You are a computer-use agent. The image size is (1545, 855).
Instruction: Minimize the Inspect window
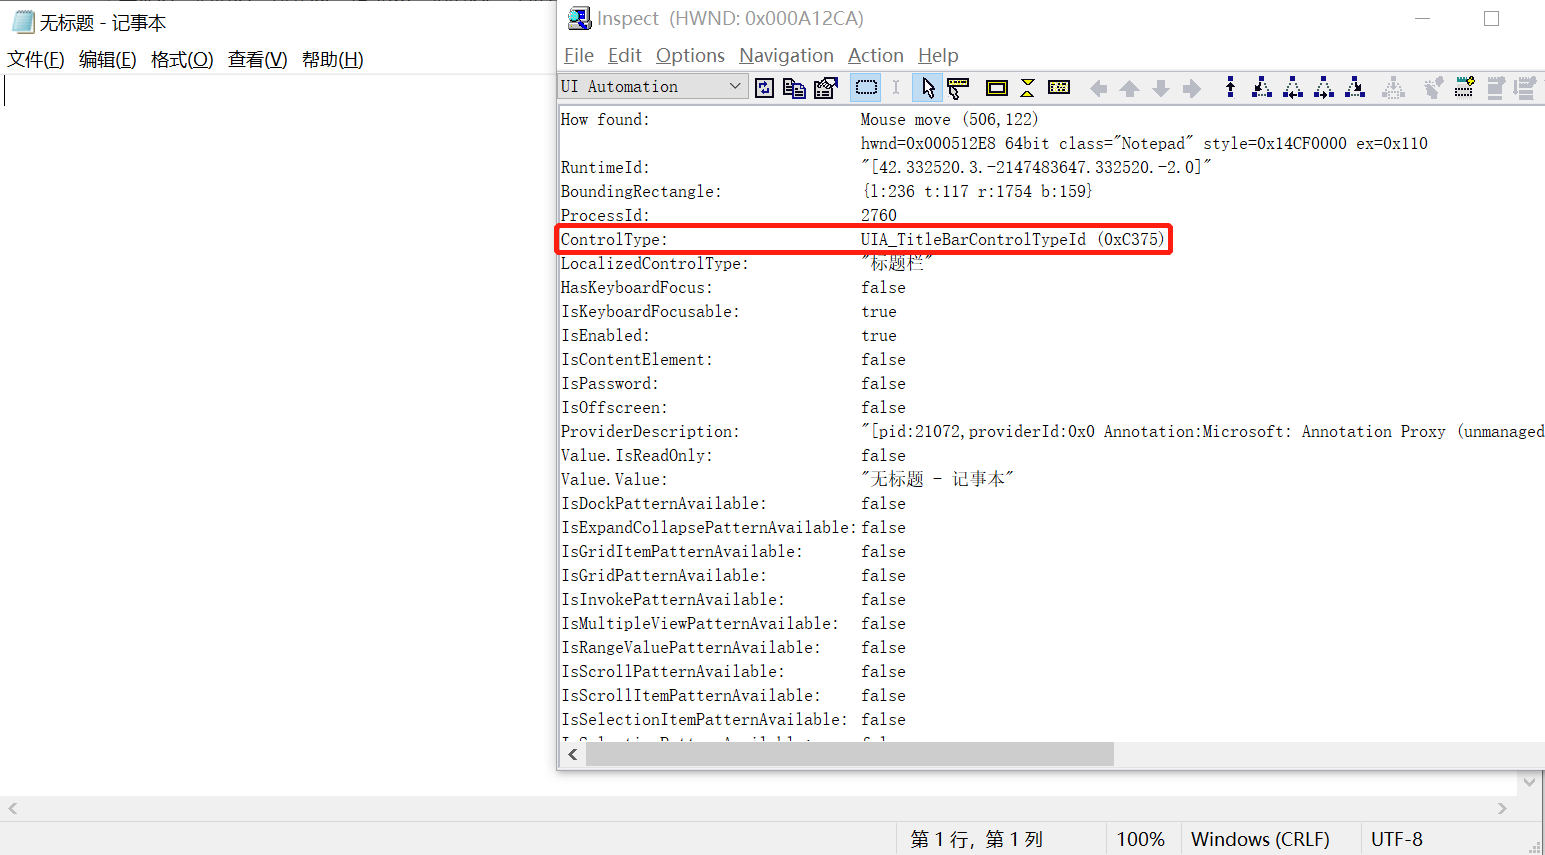[x=1423, y=18]
